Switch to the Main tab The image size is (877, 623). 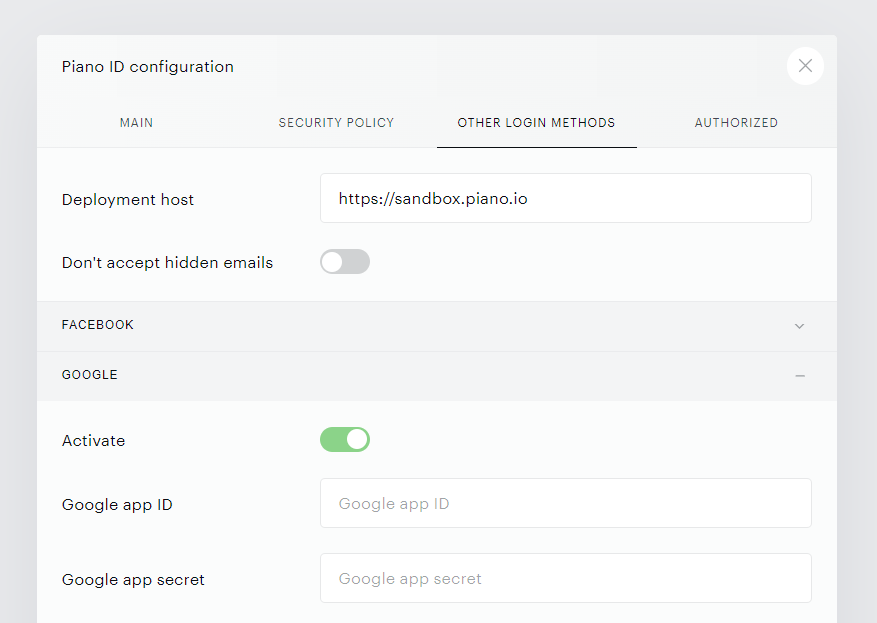136,122
